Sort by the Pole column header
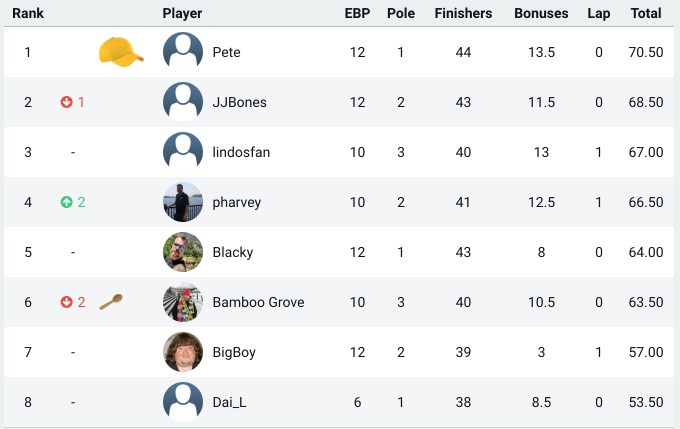The height and width of the screenshot is (429, 680). coord(401,13)
